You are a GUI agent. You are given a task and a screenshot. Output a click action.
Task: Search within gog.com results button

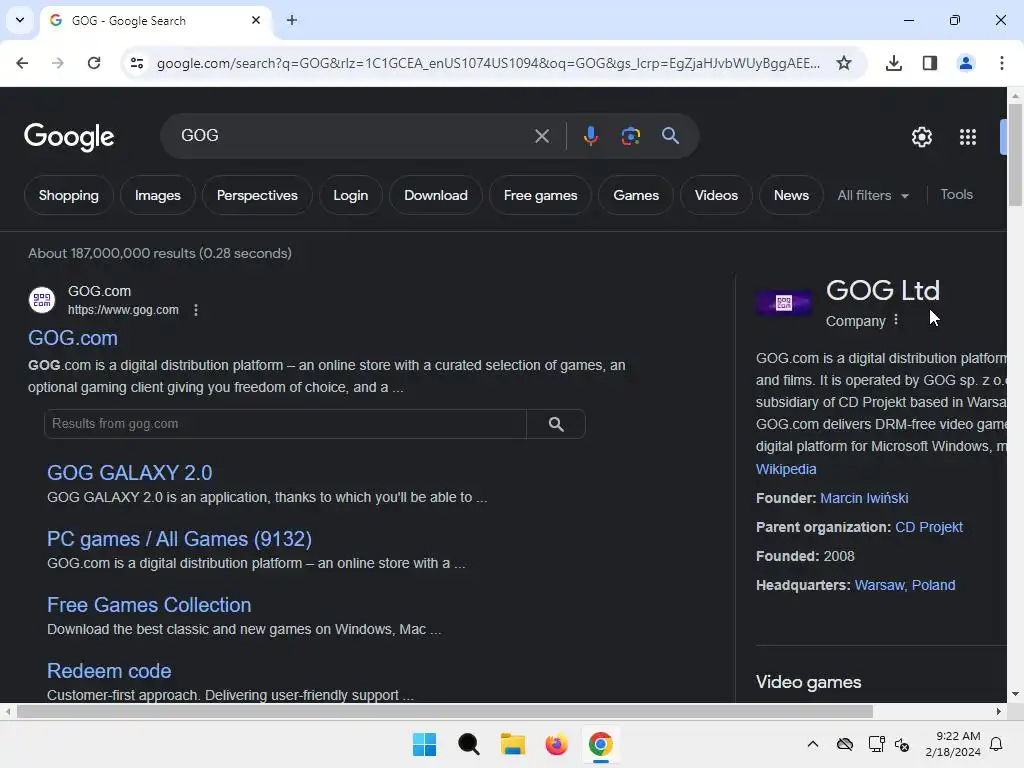click(556, 424)
